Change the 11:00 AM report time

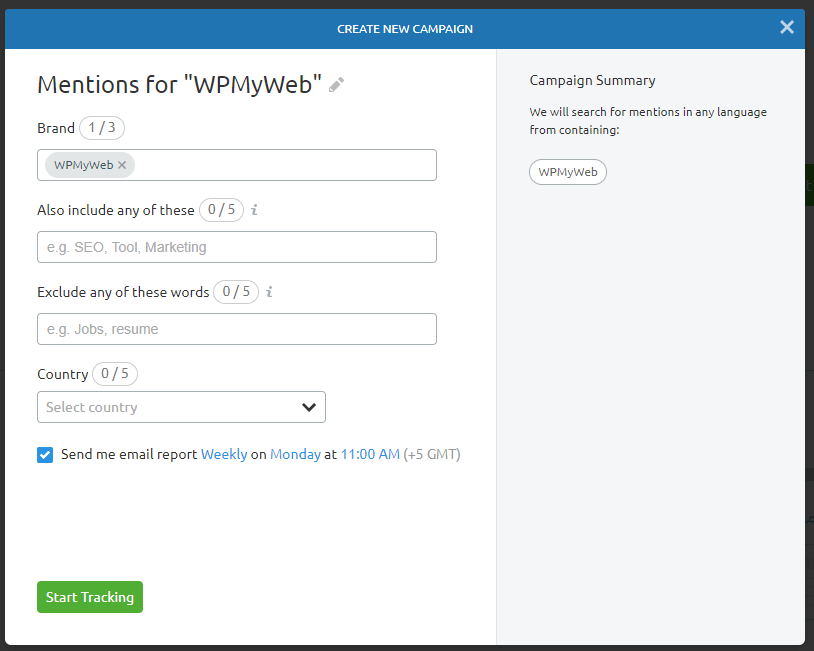click(370, 454)
